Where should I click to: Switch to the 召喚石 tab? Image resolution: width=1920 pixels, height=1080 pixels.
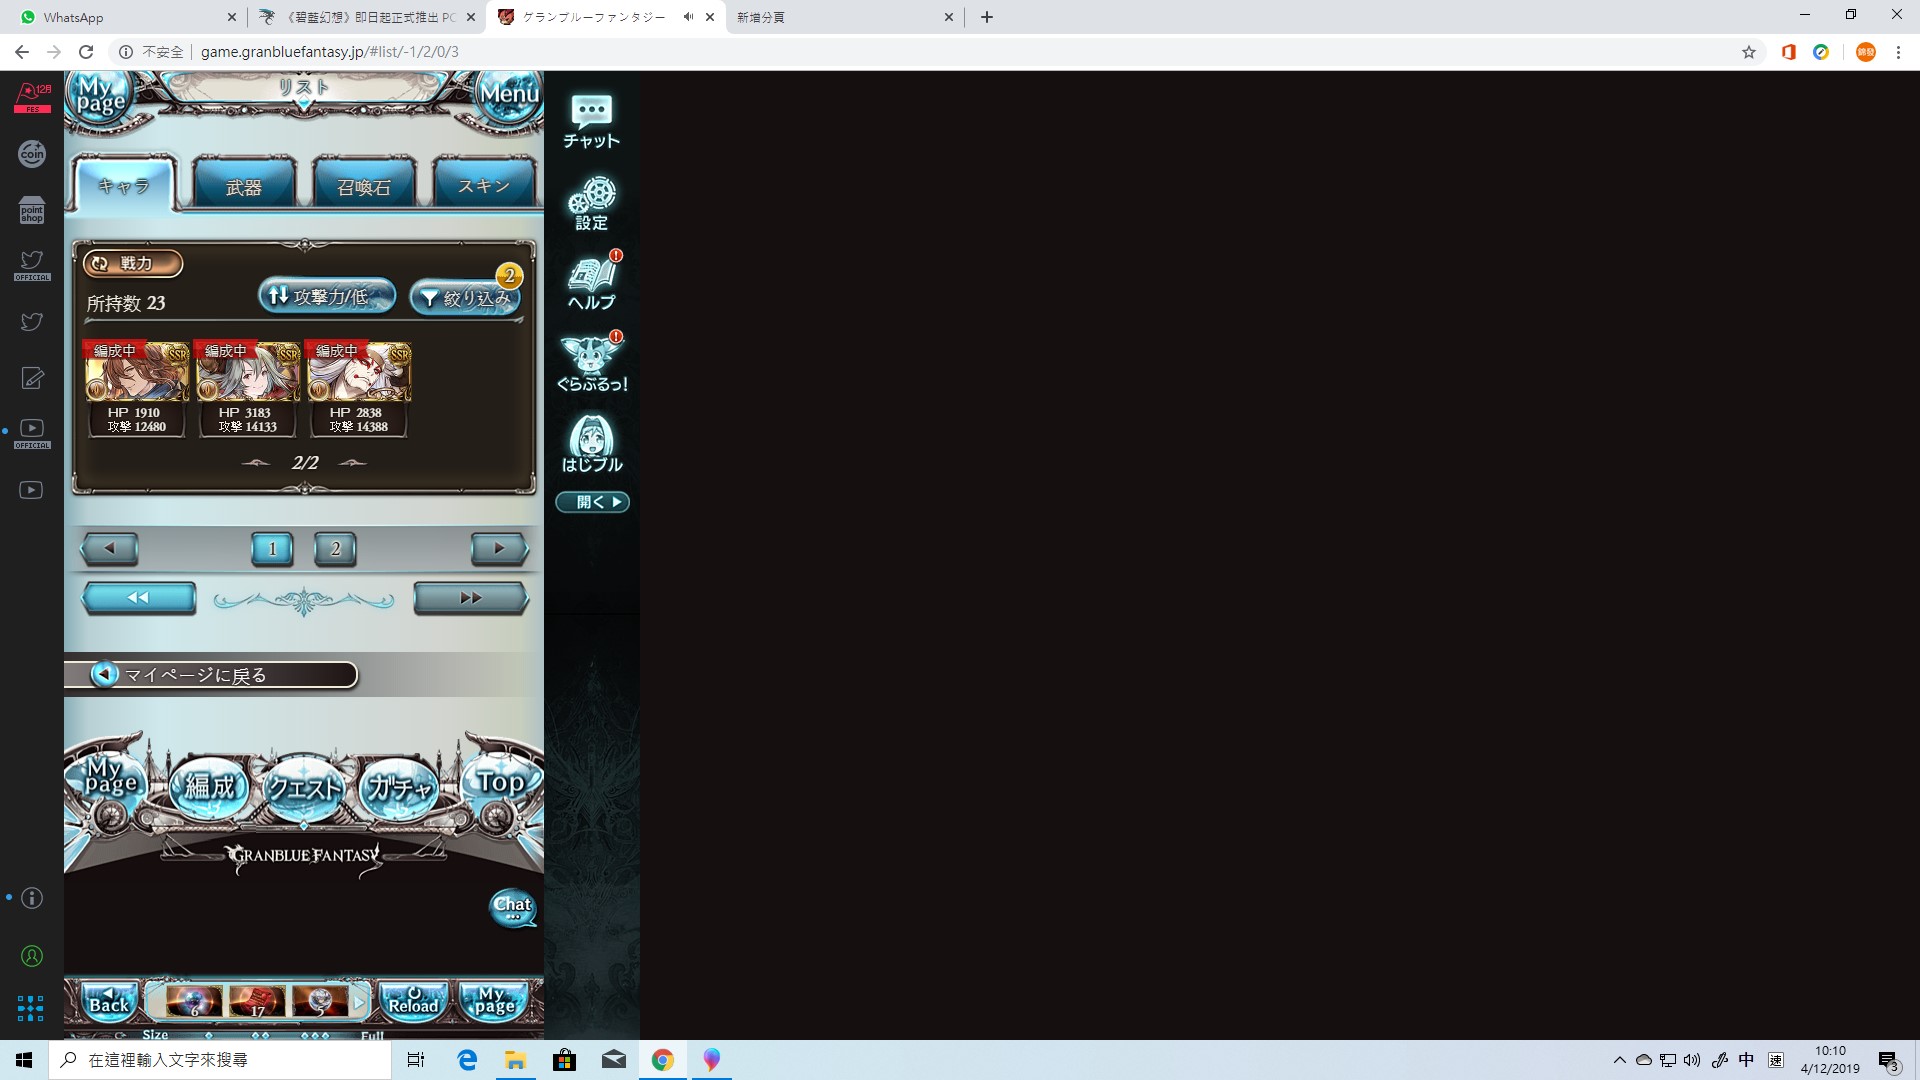(x=364, y=186)
